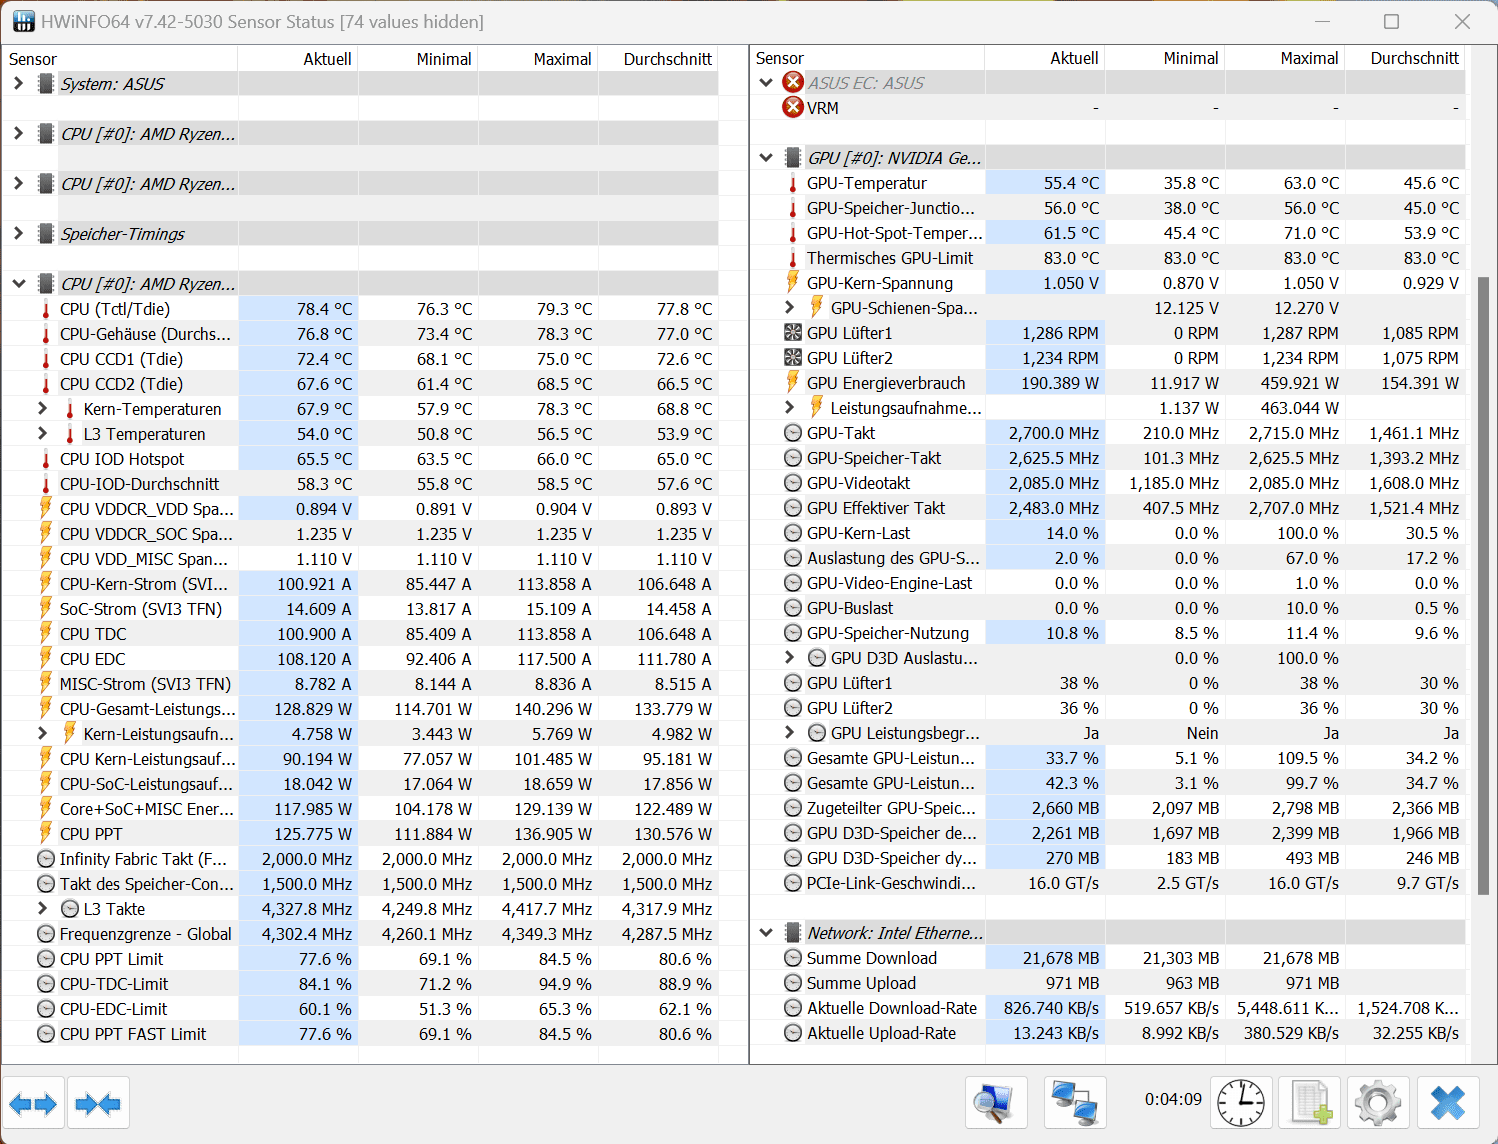Close sensors with the blue X icon
1498x1144 pixels.
(1447, 1103)
